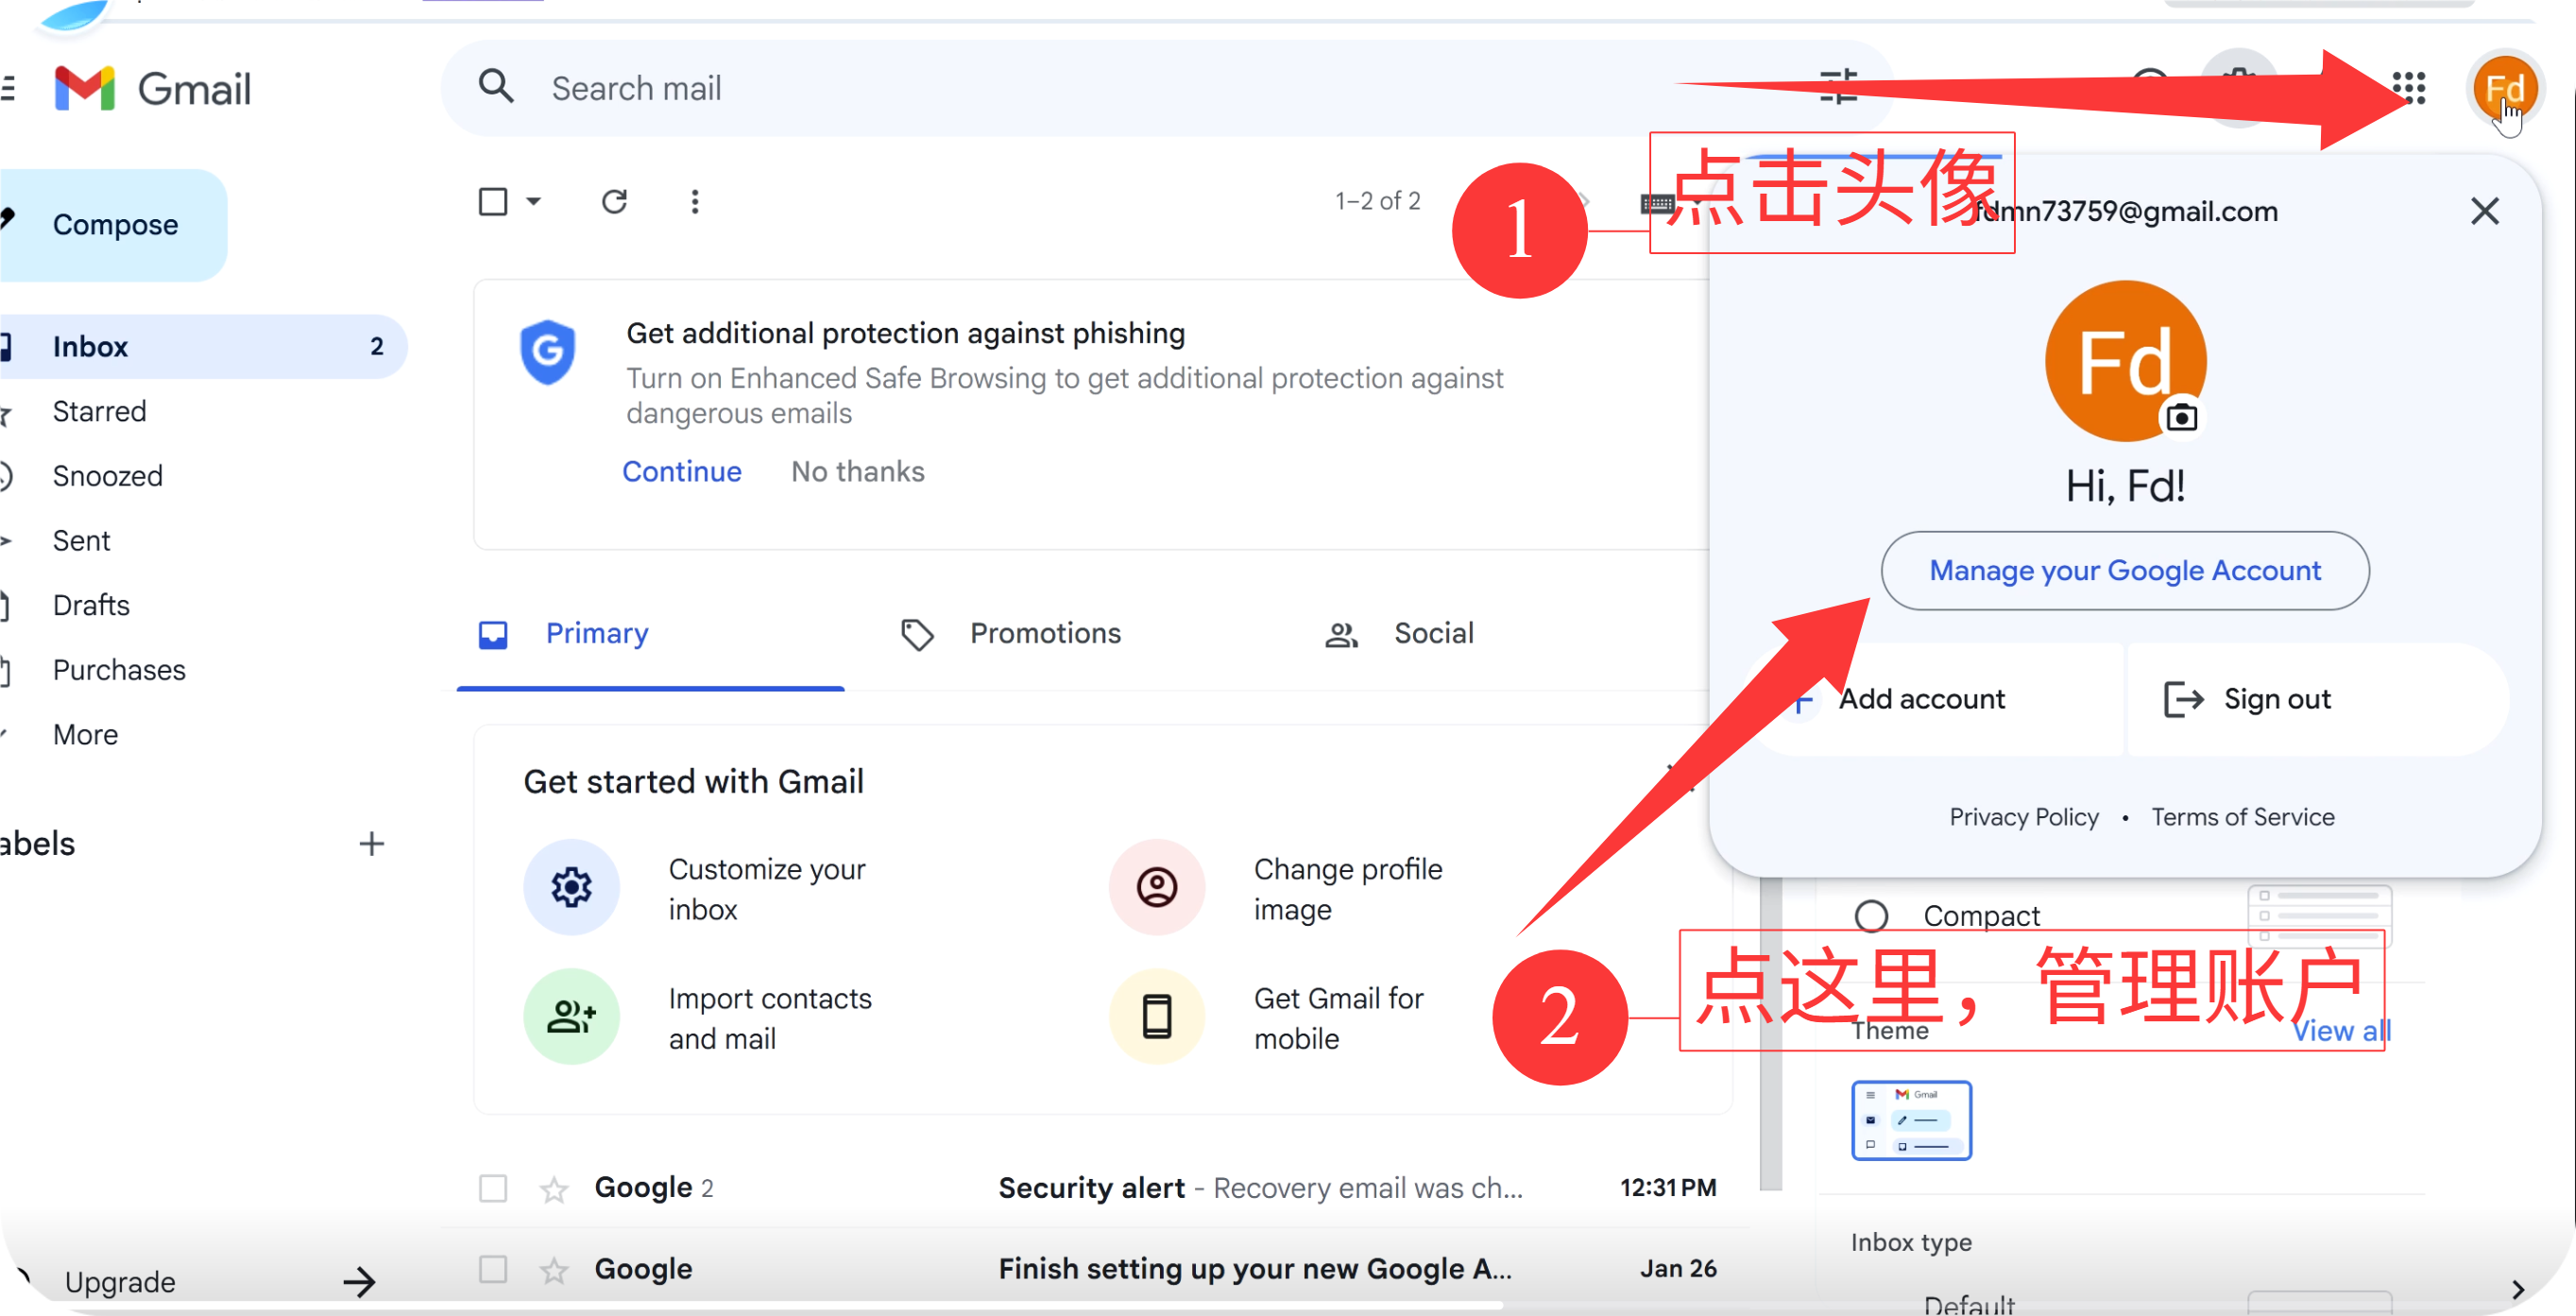Click the Customize your inbox gear icon
The image size is (2576, 1316).
(x=571, y=887)
